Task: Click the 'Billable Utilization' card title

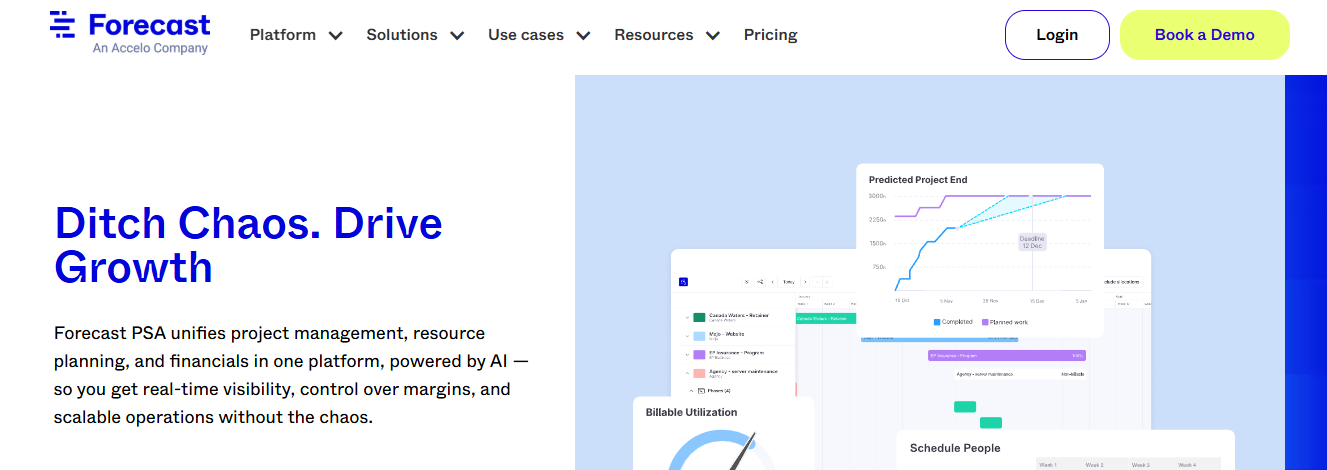Action: [x=691, y=412]
